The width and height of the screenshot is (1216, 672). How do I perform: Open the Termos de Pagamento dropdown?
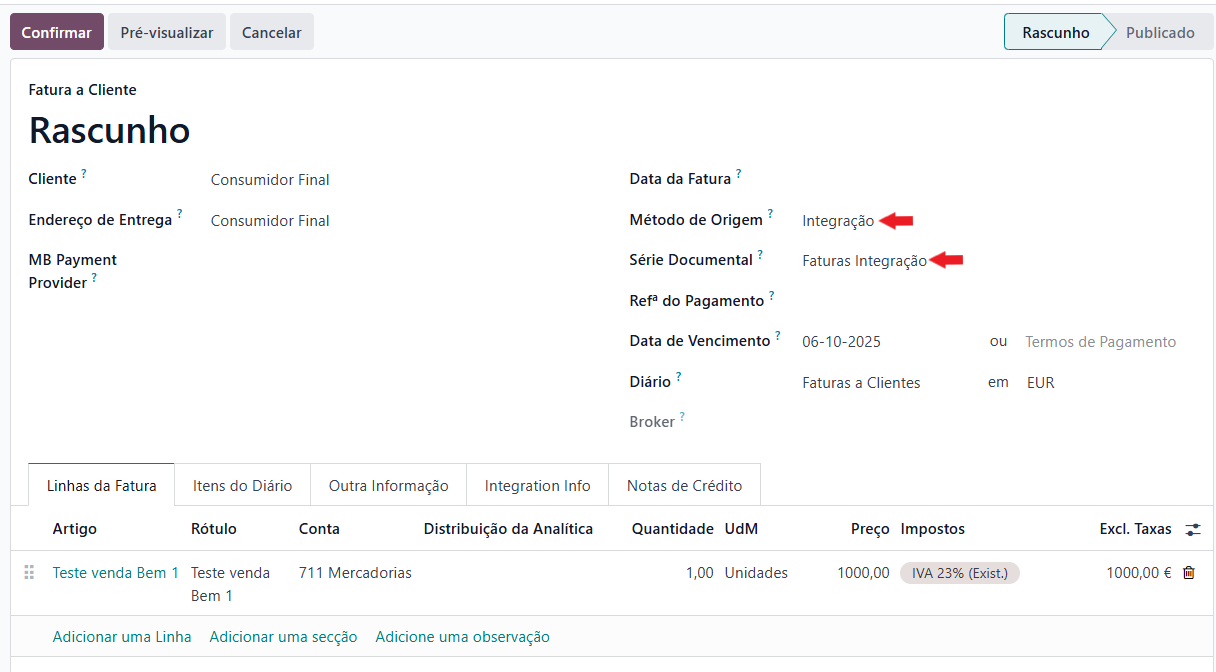(x=1100, y=342)
